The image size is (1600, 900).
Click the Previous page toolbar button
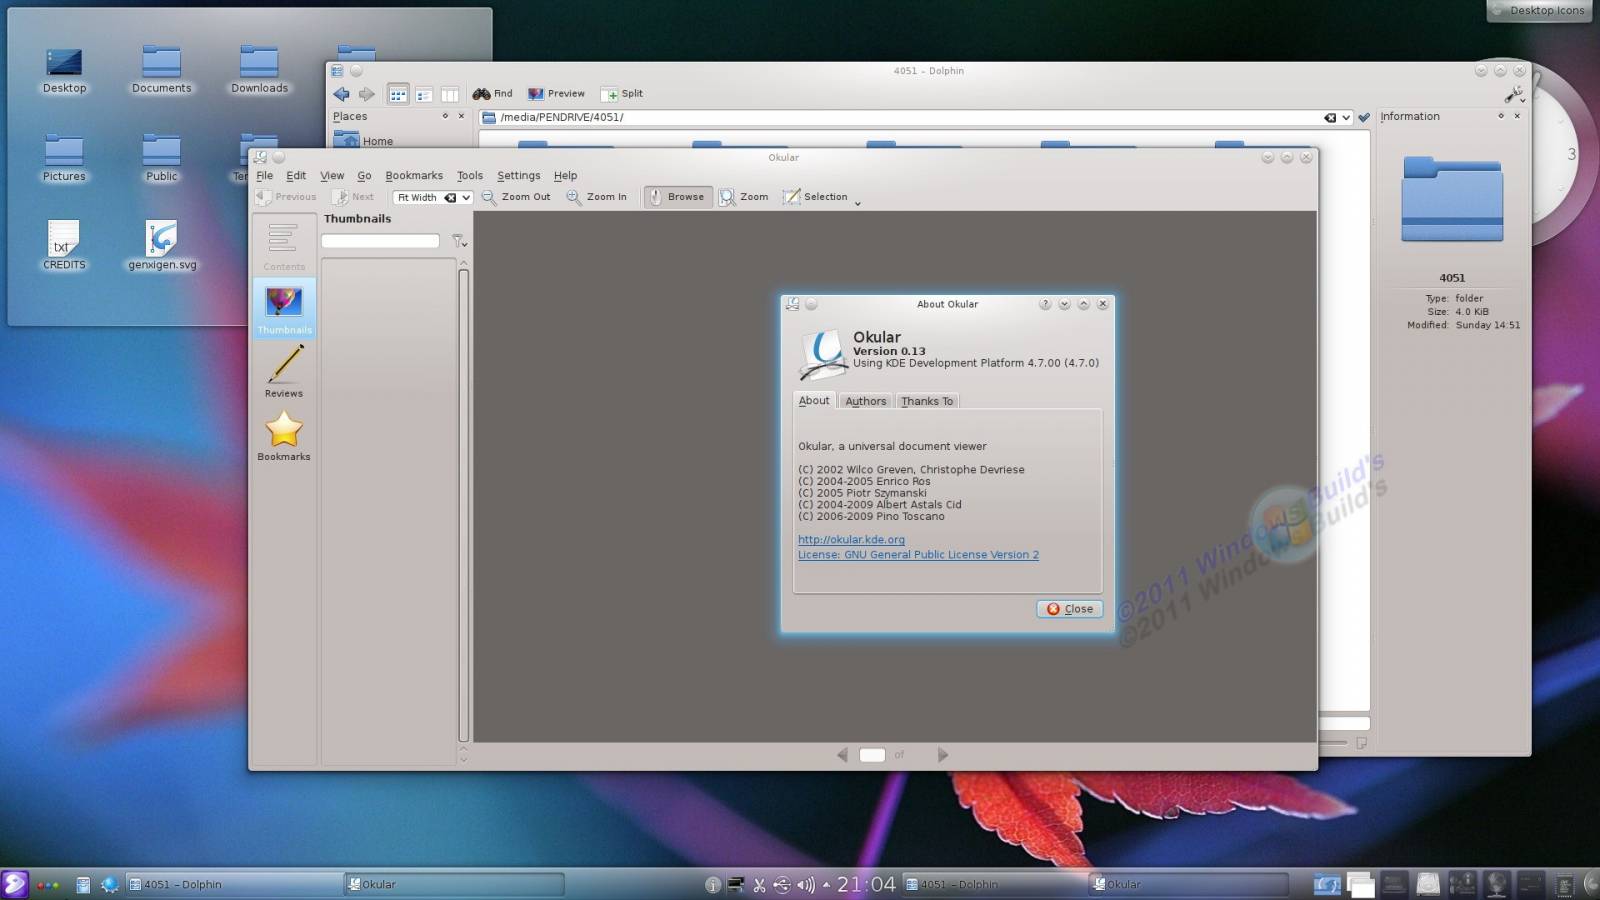[x=286, y=197]
